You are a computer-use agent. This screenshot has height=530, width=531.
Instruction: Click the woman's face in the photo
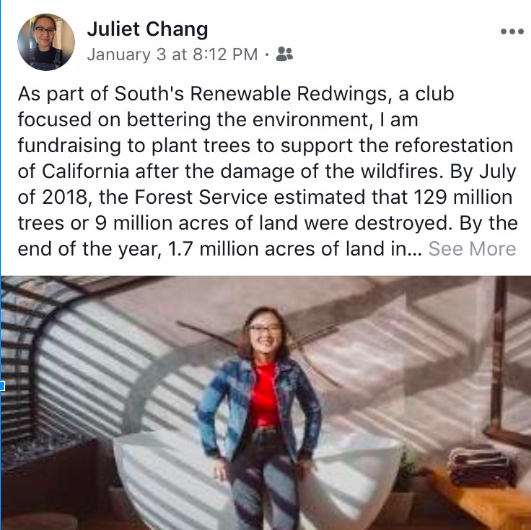pyautogui.click(x=265, y=335)
